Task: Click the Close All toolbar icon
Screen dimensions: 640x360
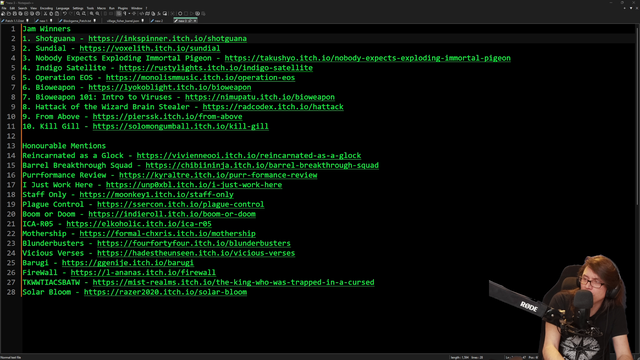Action: [x=32, y=13]
